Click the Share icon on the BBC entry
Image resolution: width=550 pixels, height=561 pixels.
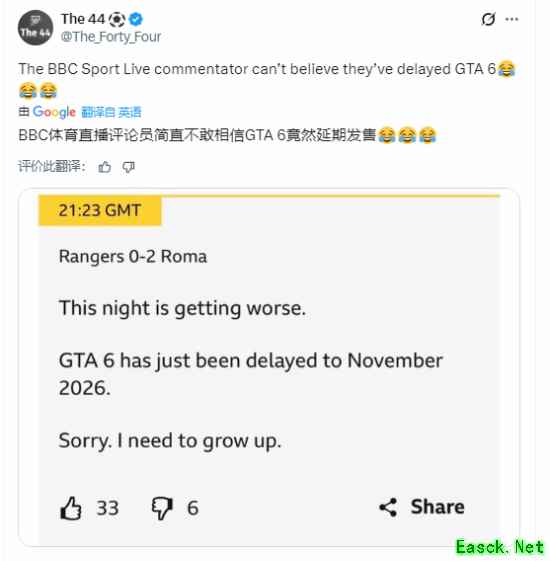tap(388, 507)
